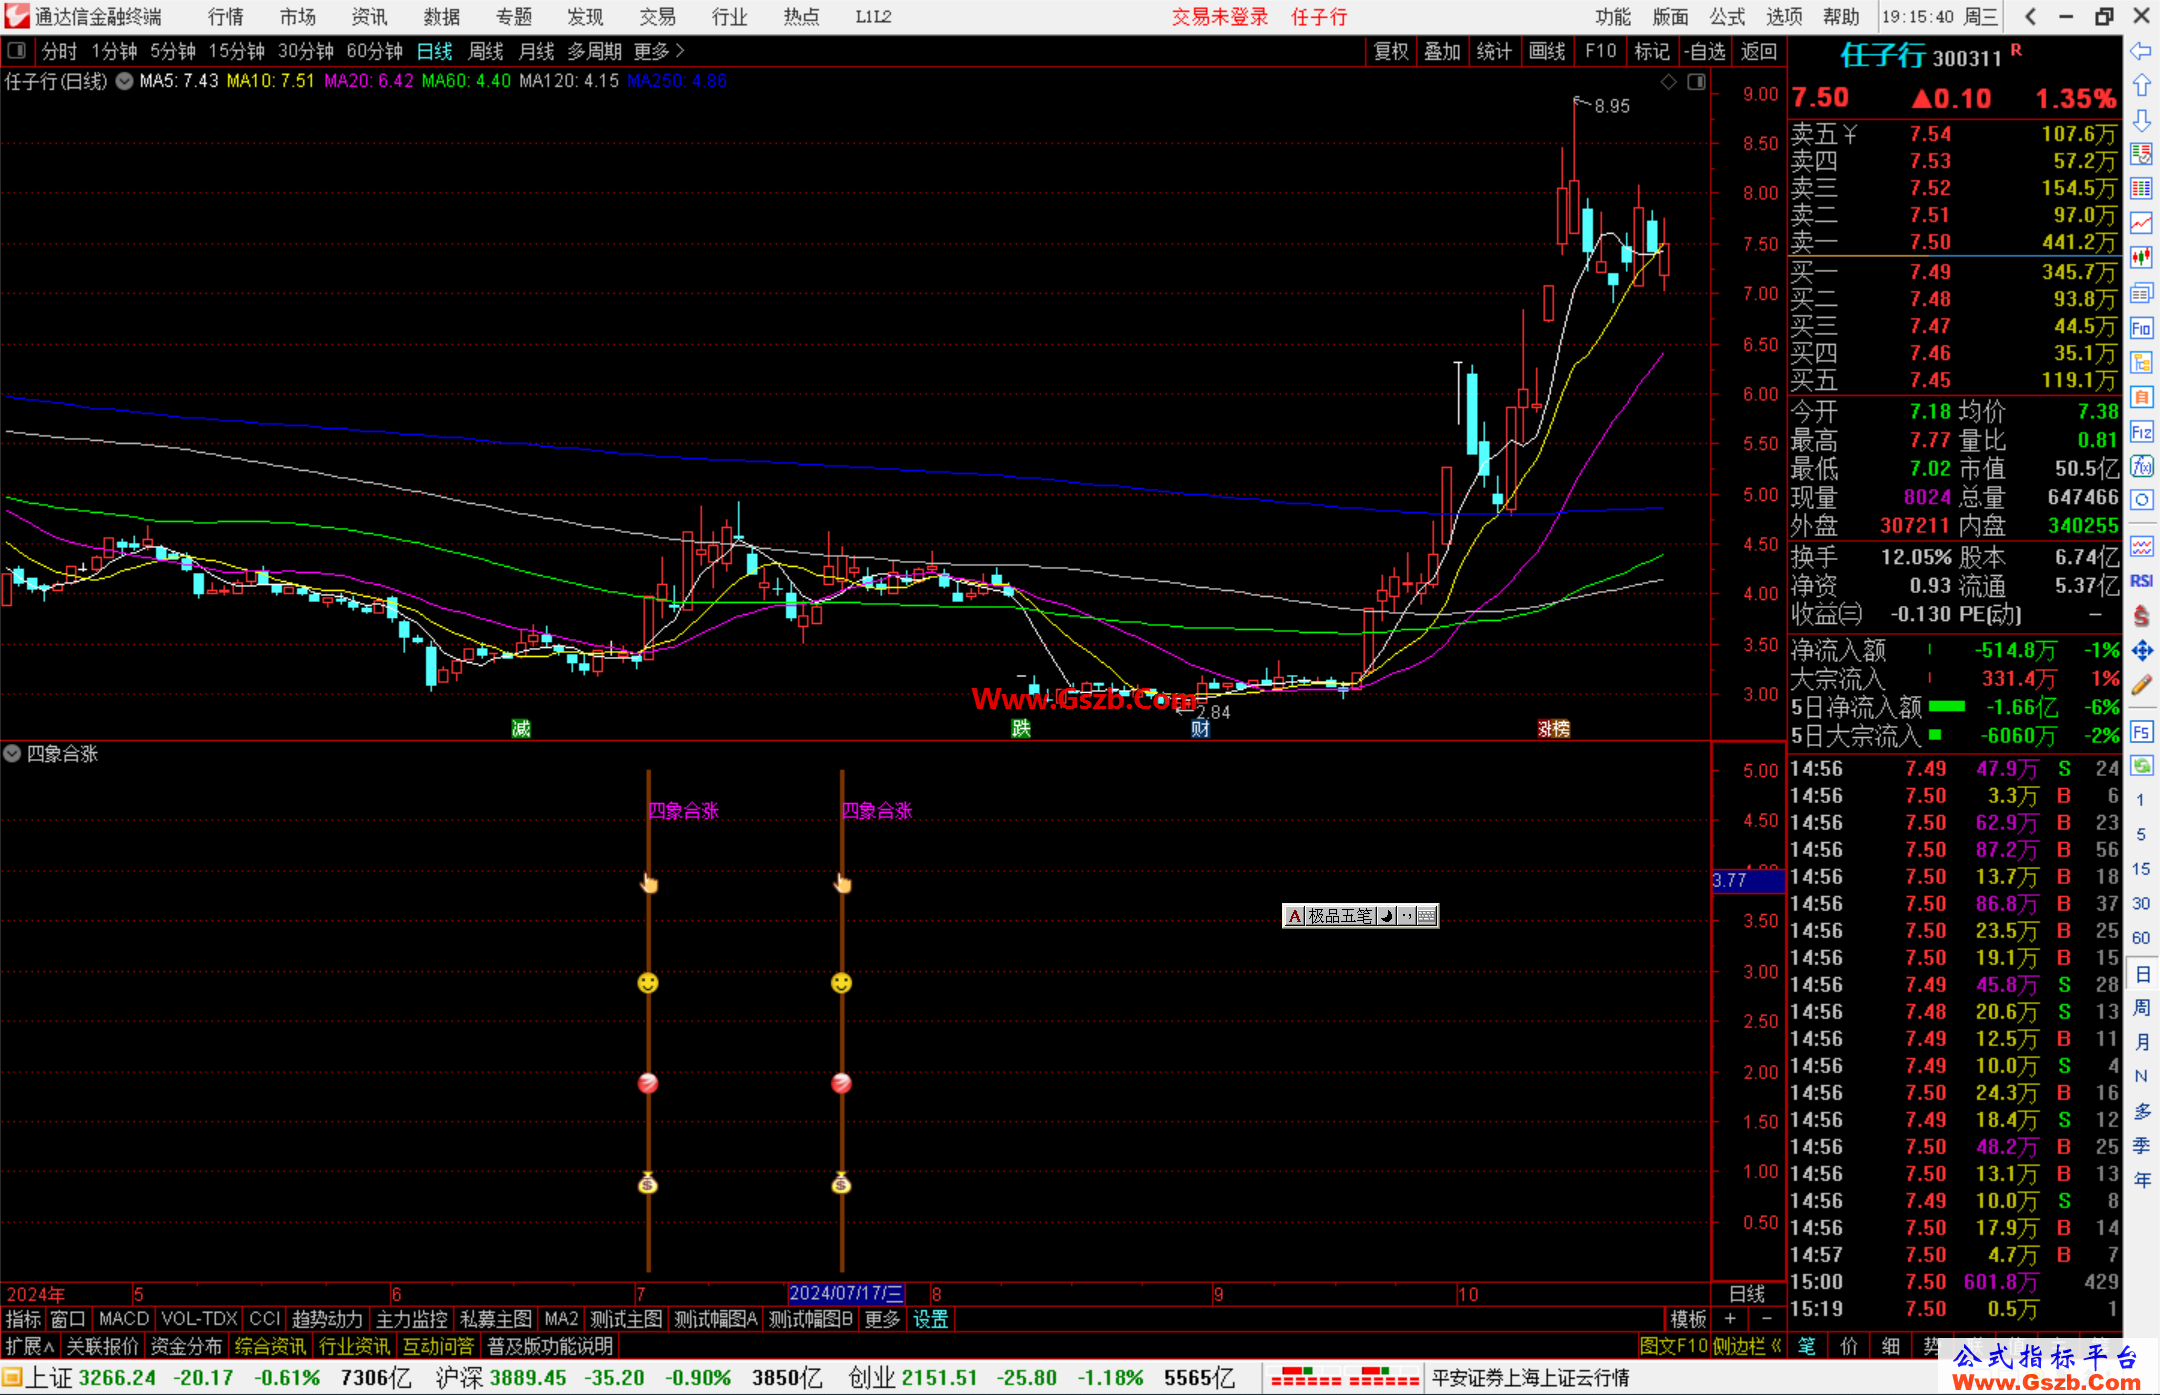Switch to 30-minute period in right sidebar
This screenshot has width=2160, height=1395.
point(2140,903)
